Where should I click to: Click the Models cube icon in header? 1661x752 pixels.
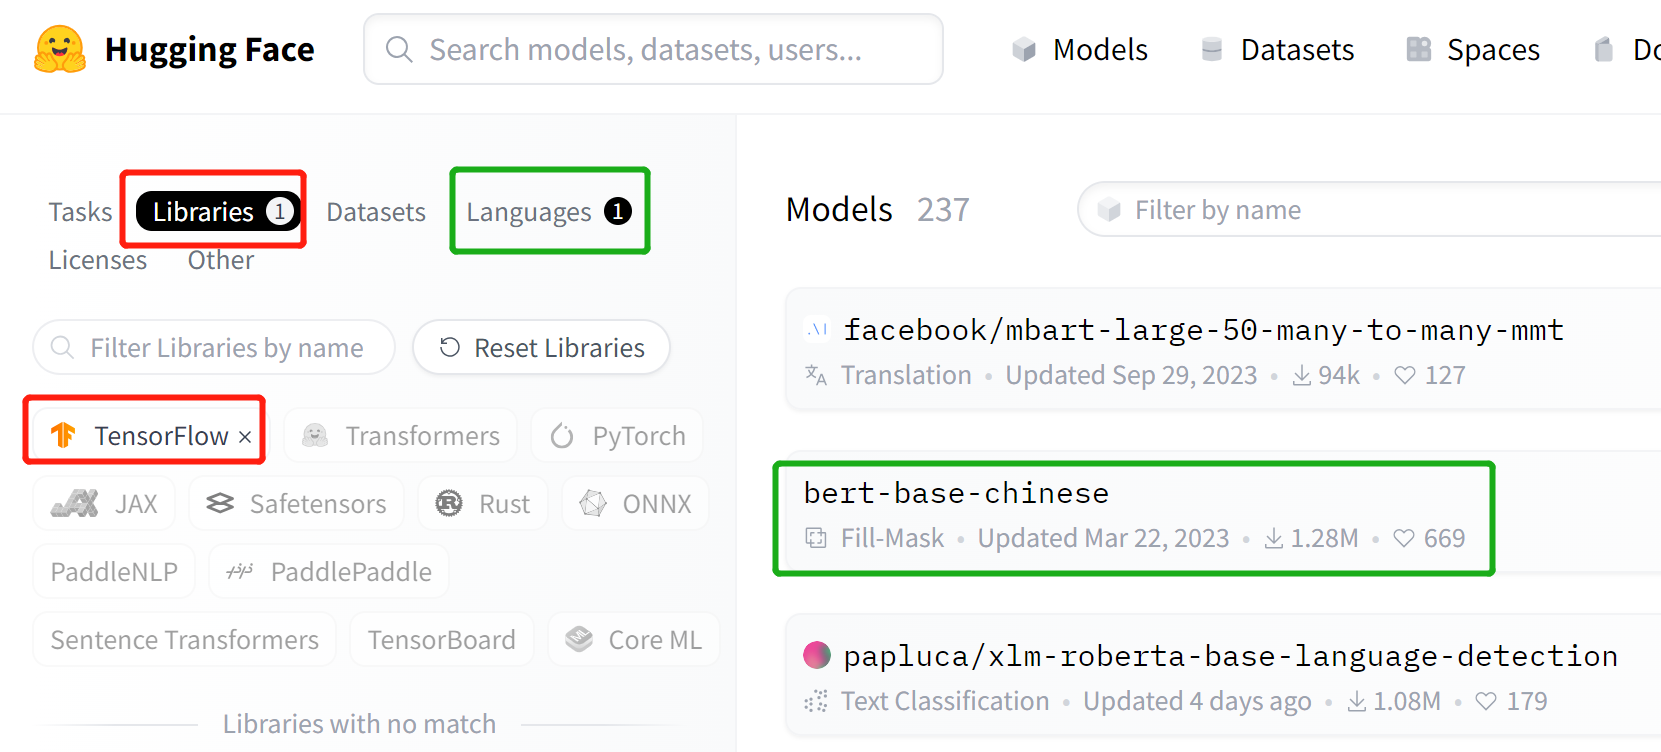[1024, 49]
